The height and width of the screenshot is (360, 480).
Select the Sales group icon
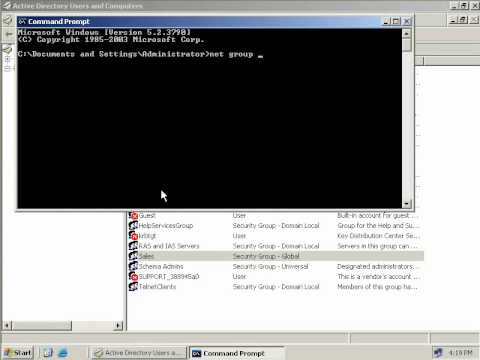pos(133,256)
